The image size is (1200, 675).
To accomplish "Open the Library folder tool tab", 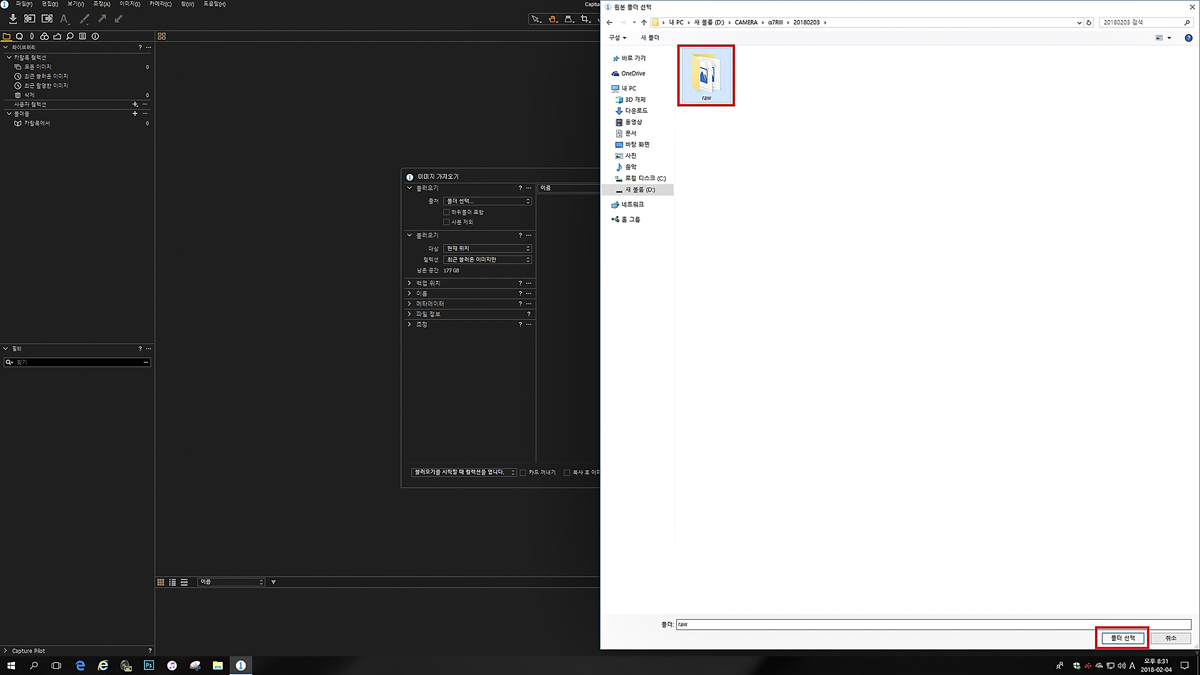I will coord(7,36).
